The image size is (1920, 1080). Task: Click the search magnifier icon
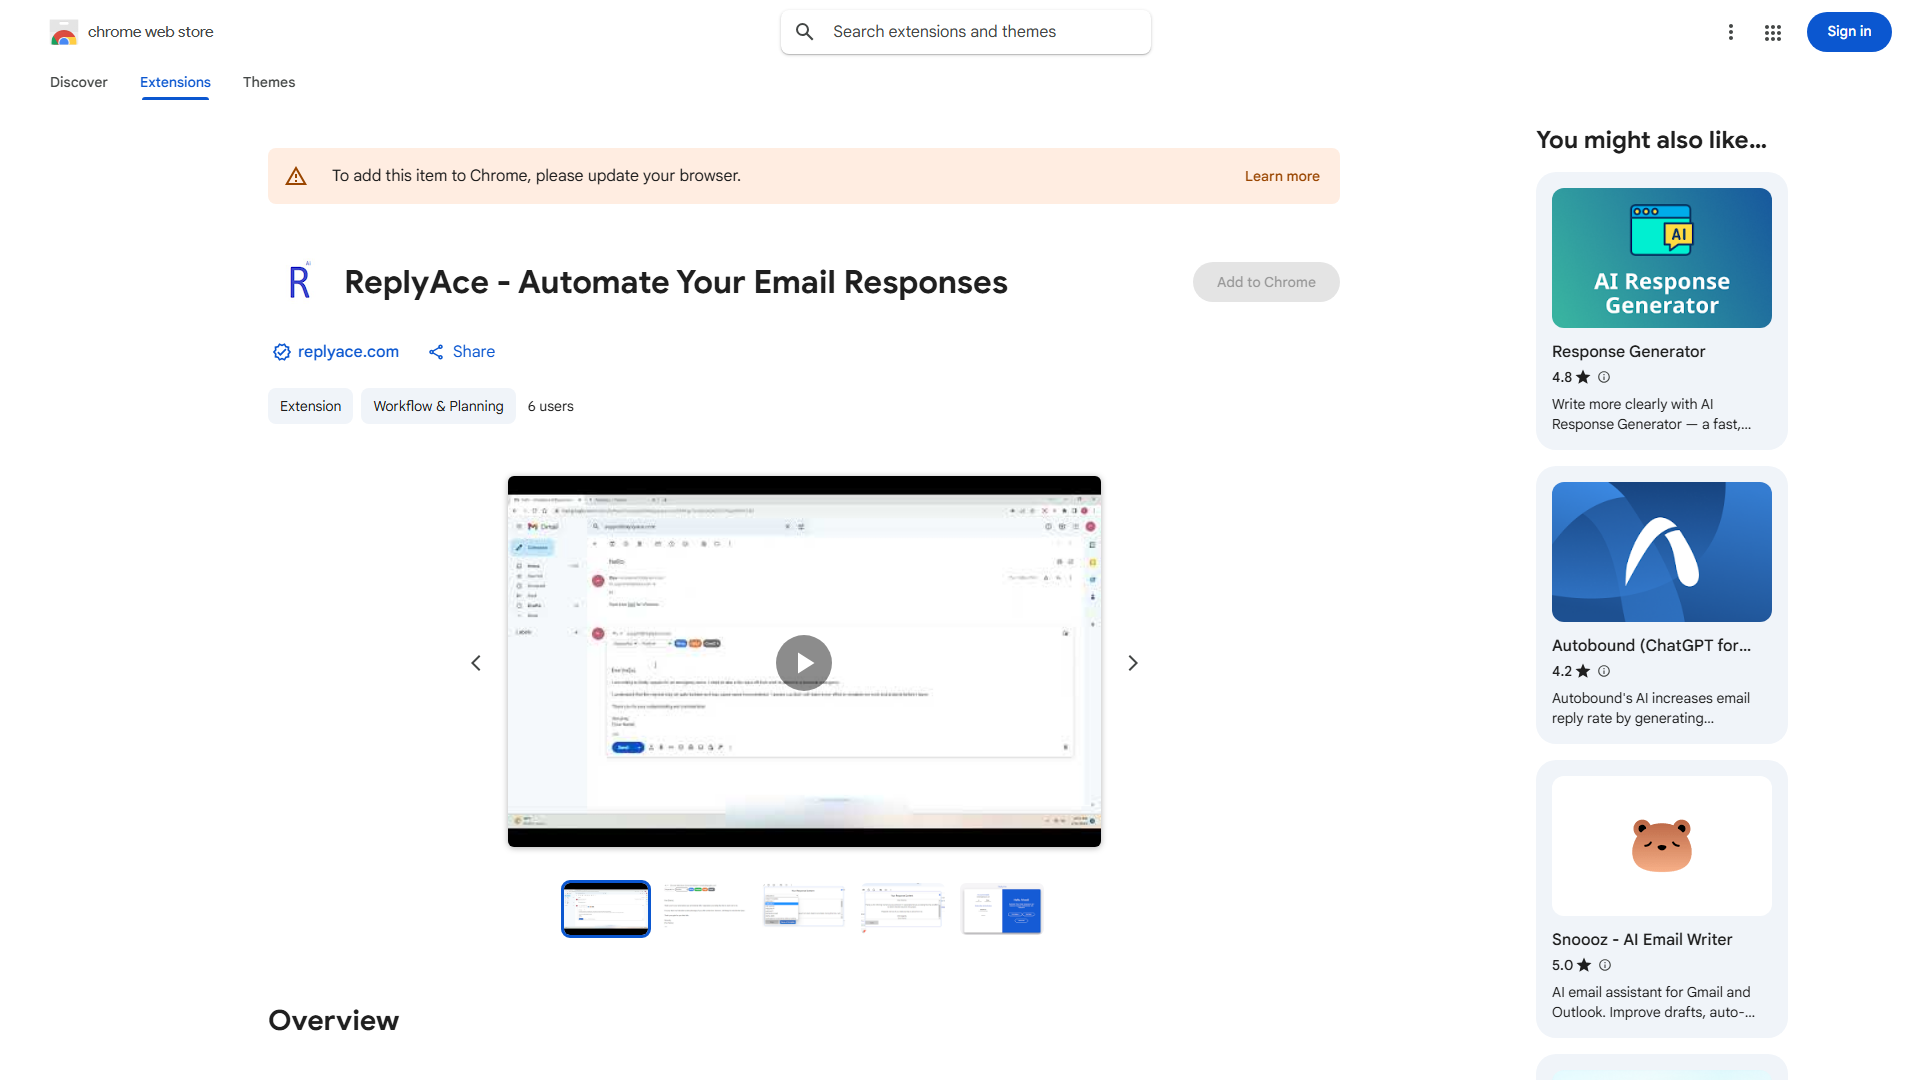(805, 32)
